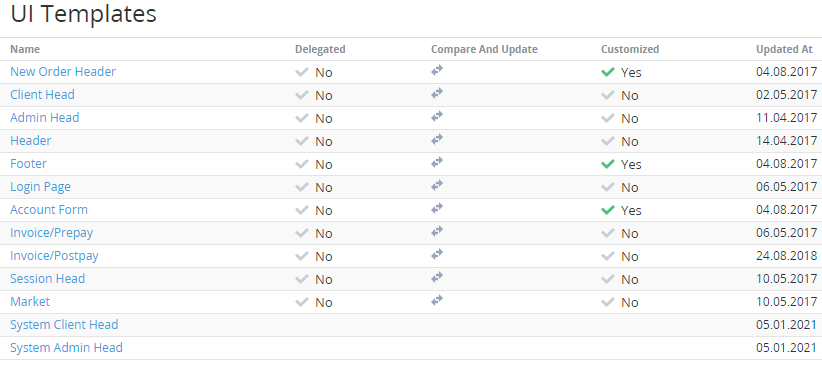This screenshot has width=822, height=366.
Task: Click Compare And Update icon for Session Head
Action: pyautogui.click(x=437, y=277)
